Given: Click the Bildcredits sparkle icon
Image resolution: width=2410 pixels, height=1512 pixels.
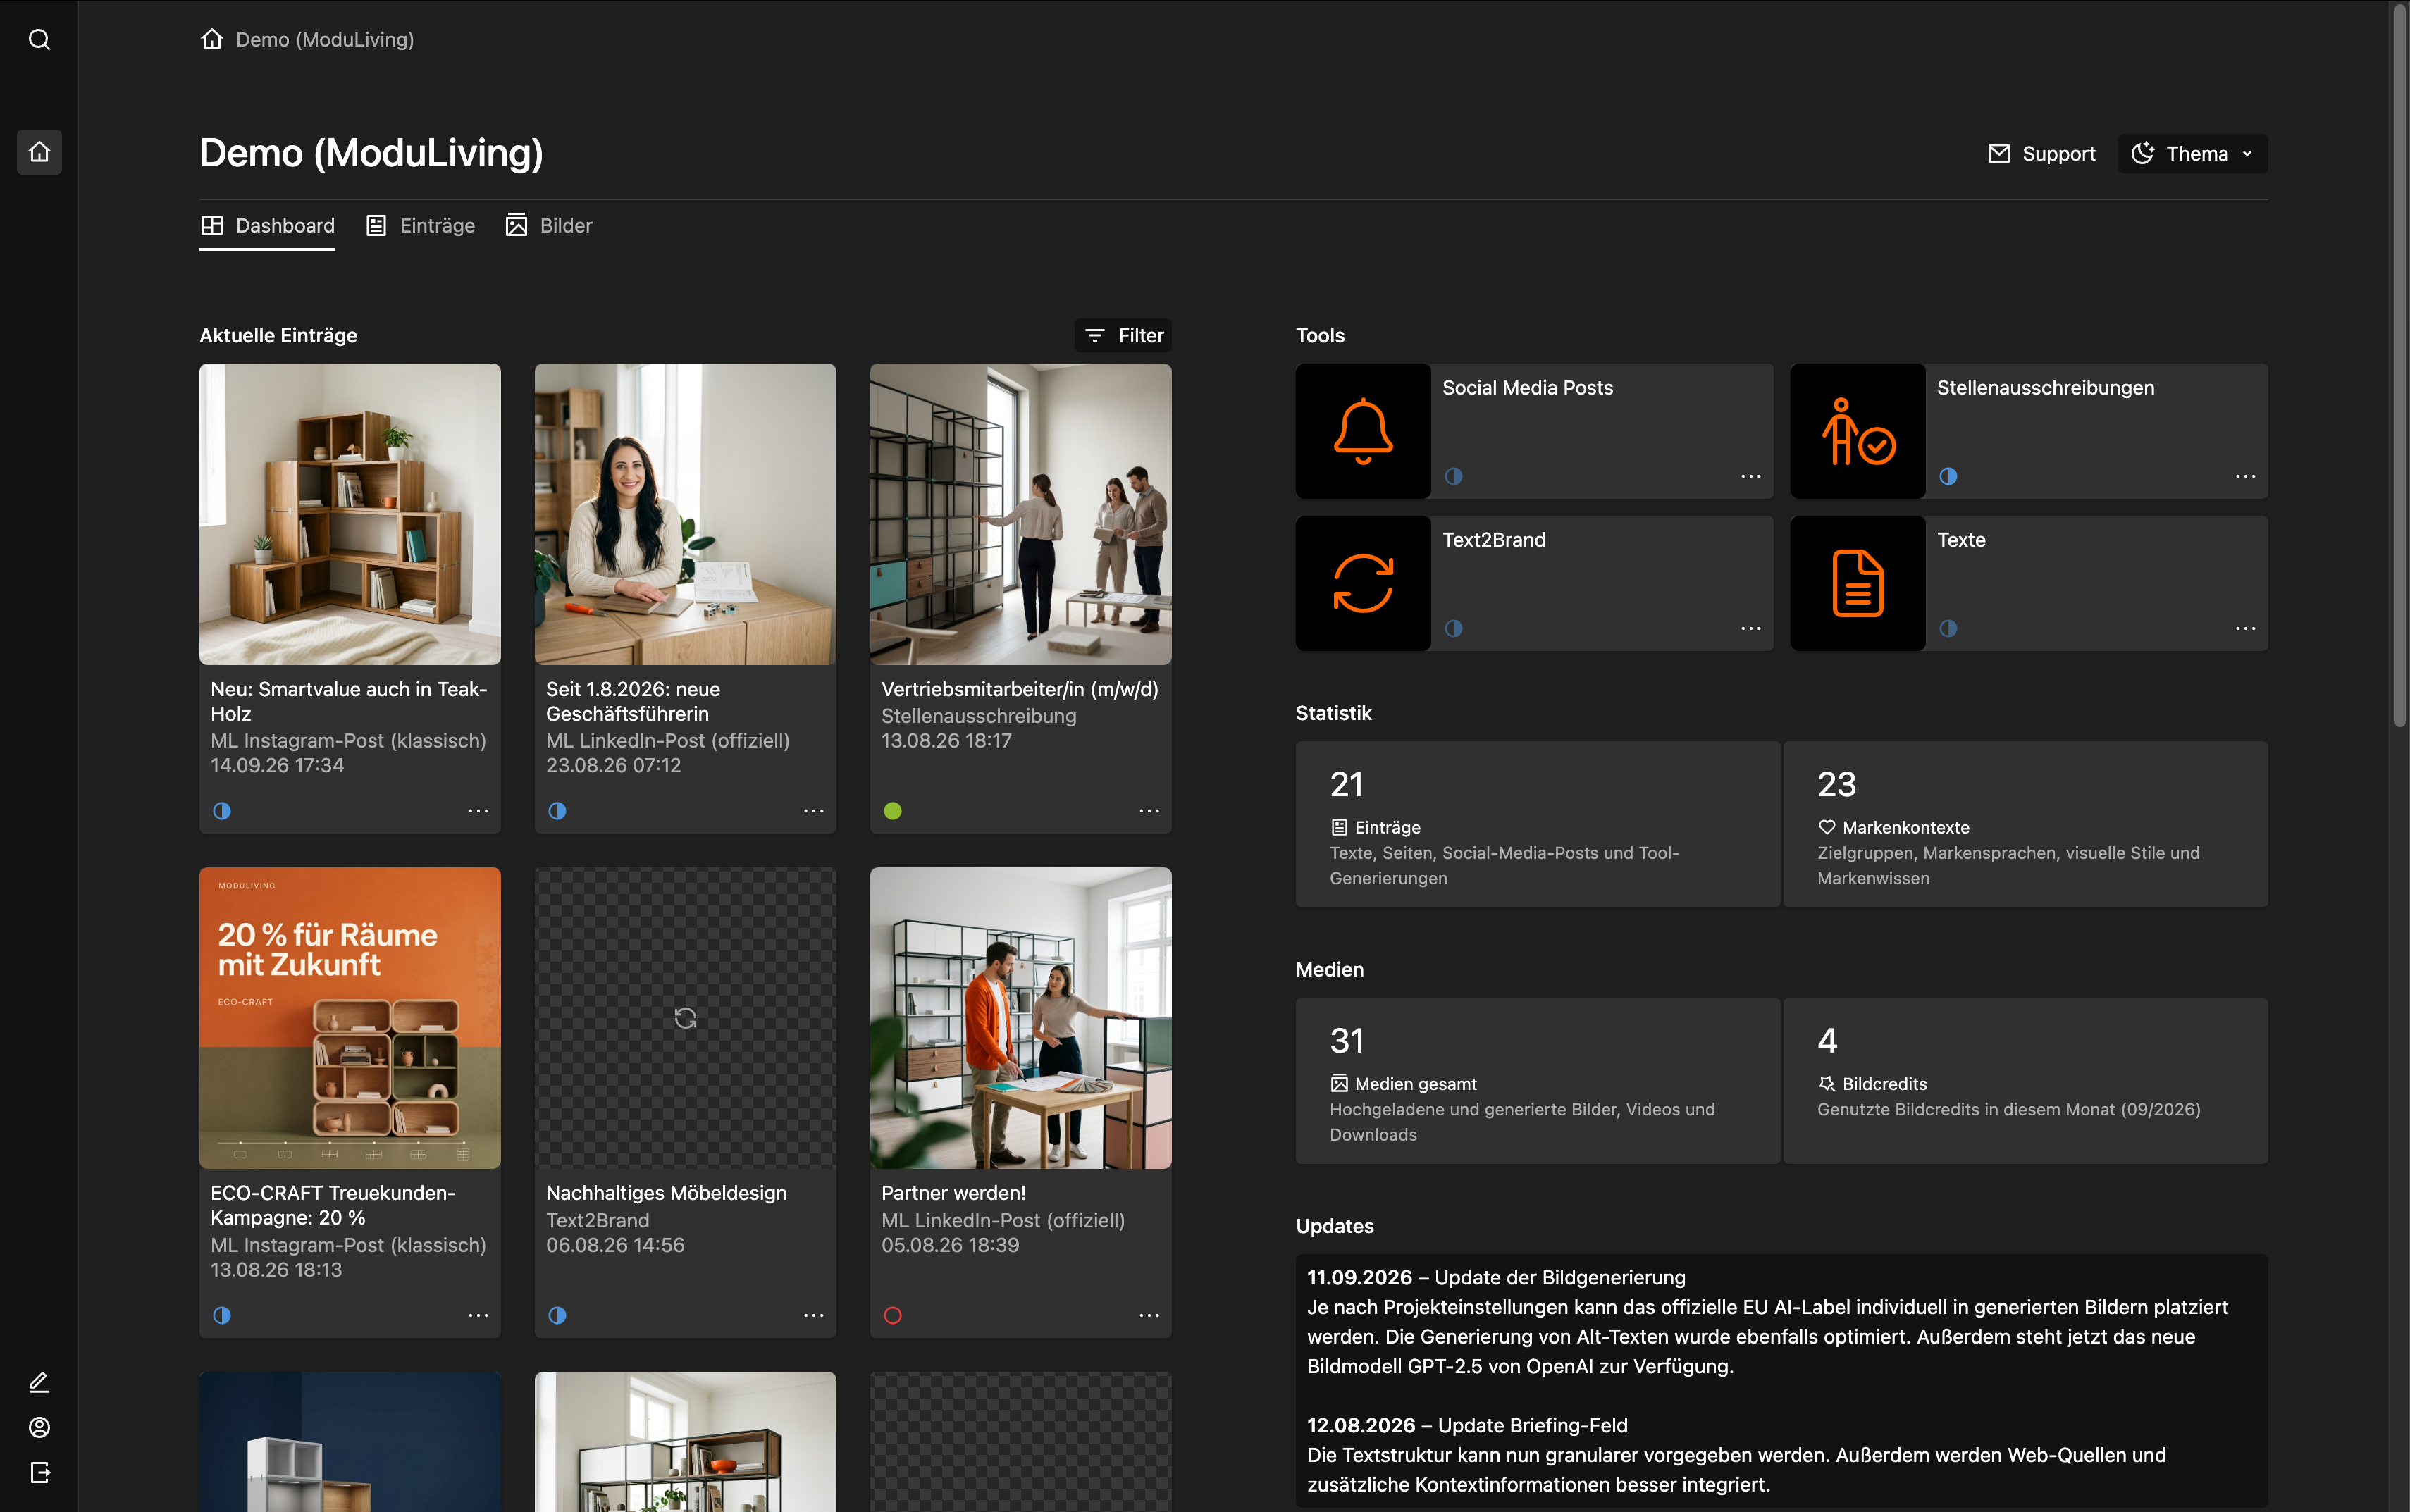Looking at the screenshot, I should coord(1827,1083).
